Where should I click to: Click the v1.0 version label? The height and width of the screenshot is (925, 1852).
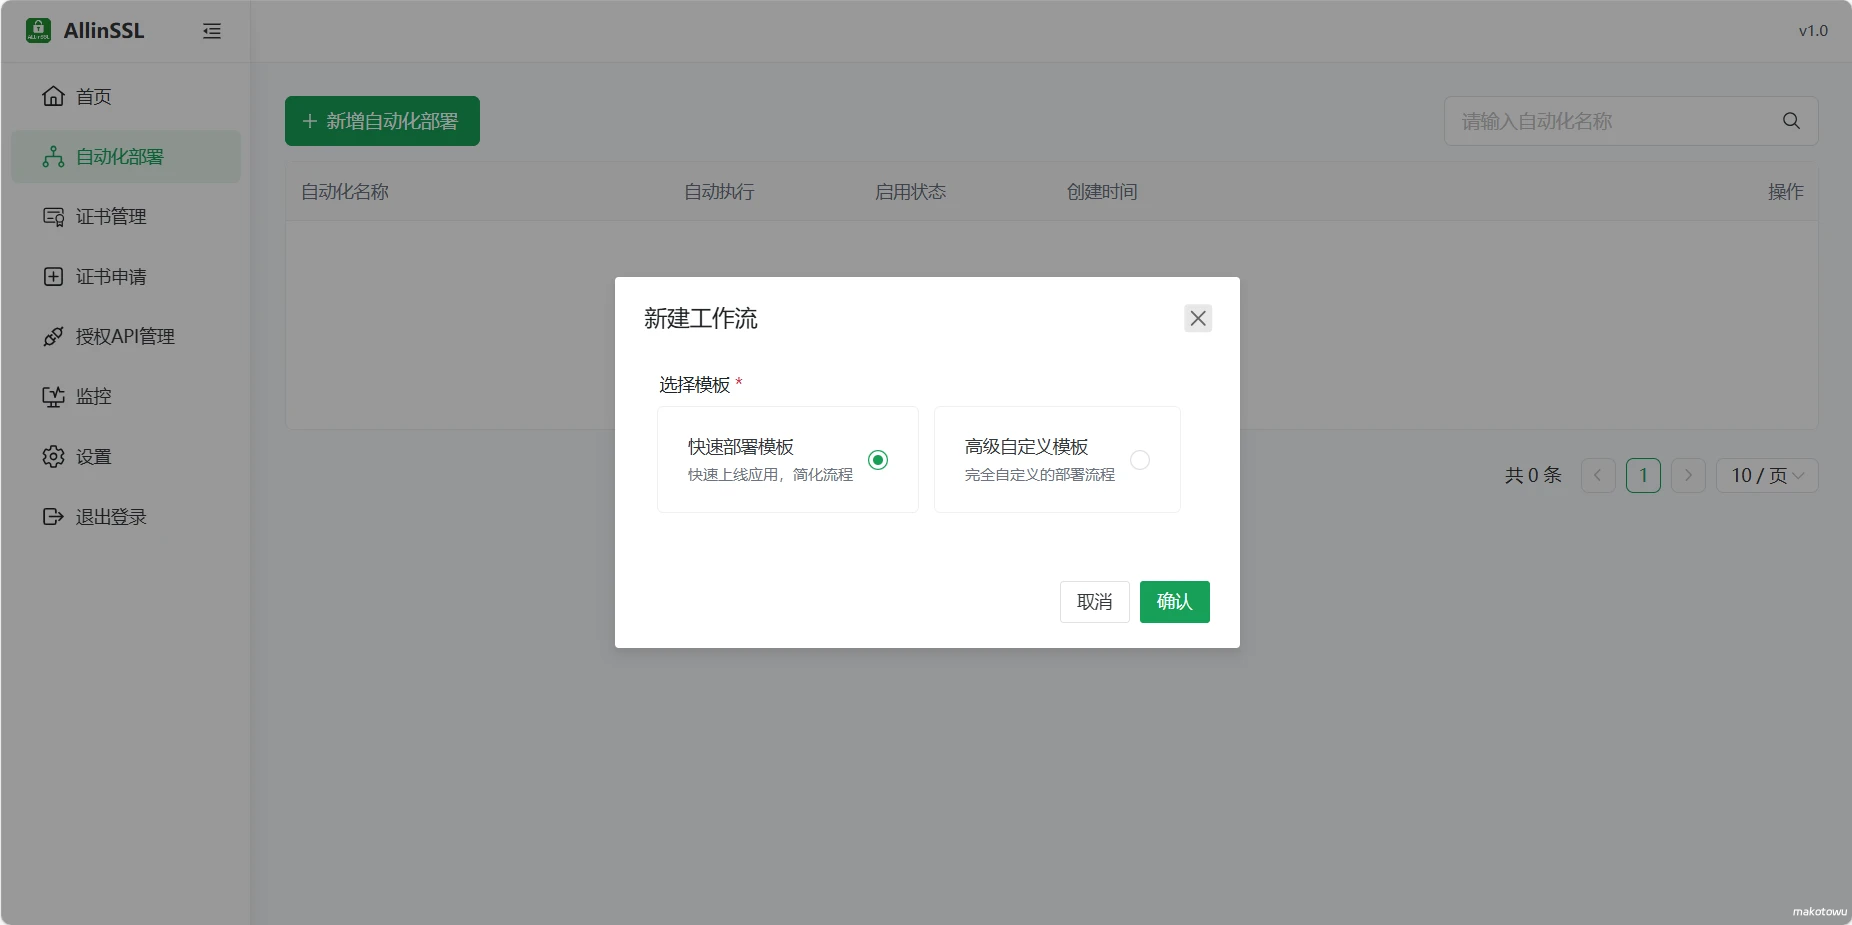click(x=1813, y=31)
